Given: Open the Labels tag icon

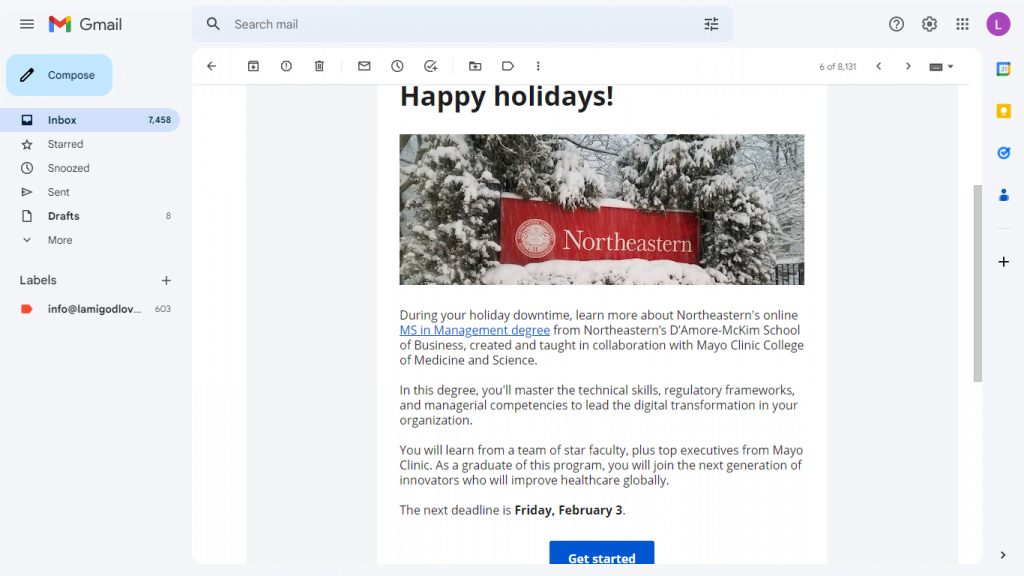Looking at the screenshot, I should pyautogui.click(x=508, y=66).
